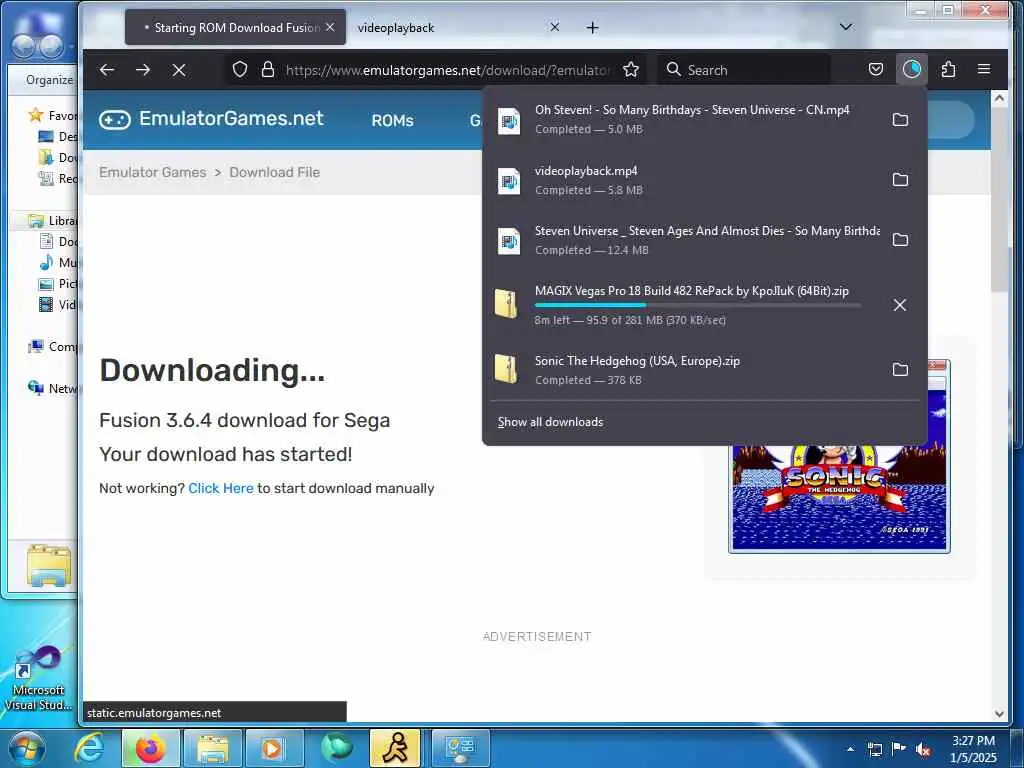Open the Windows Start menu
Screen dimensions: 1024x768
pyautogui.click(x=26, y=748)
